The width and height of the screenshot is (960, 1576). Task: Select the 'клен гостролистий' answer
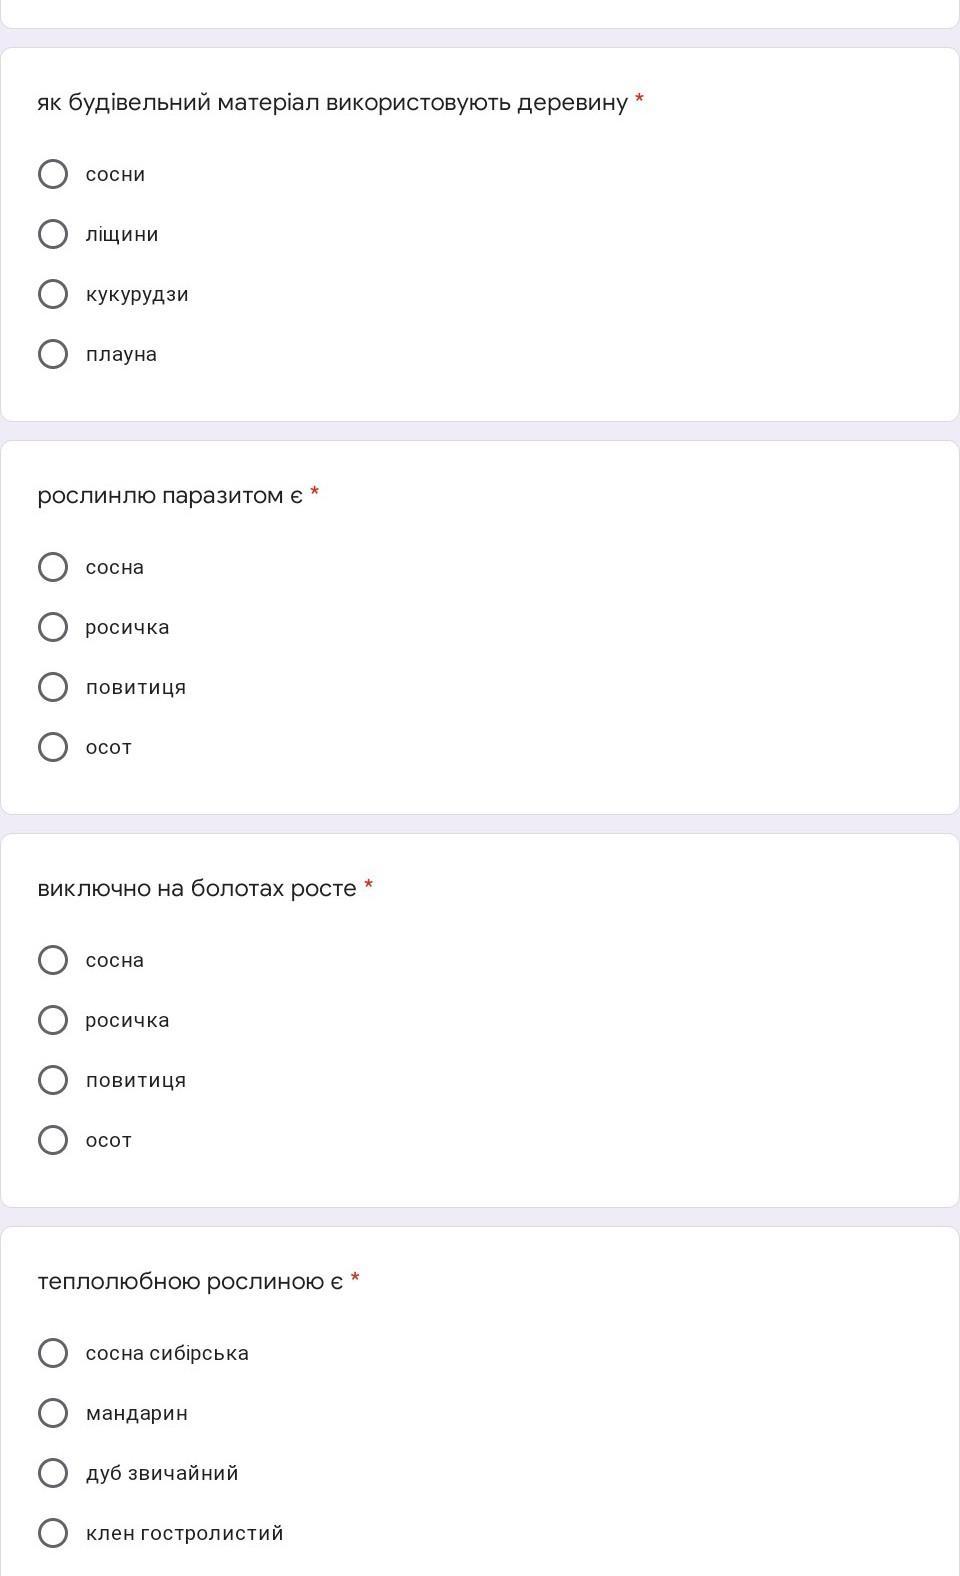53,1533
